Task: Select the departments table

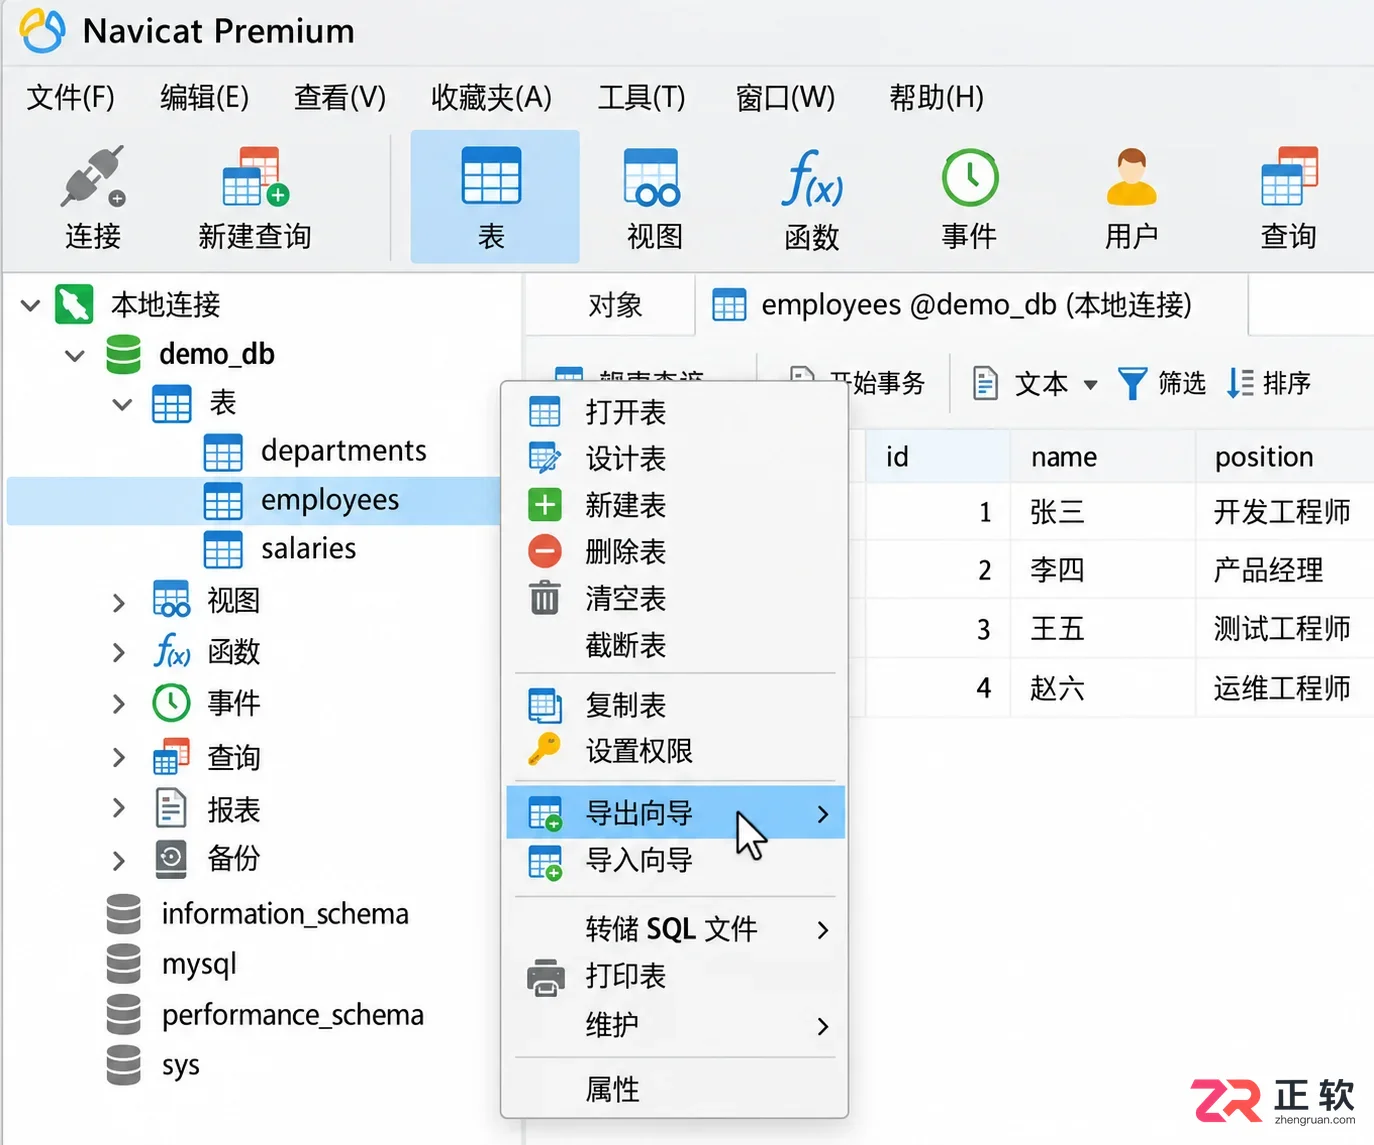Action: 343,451
